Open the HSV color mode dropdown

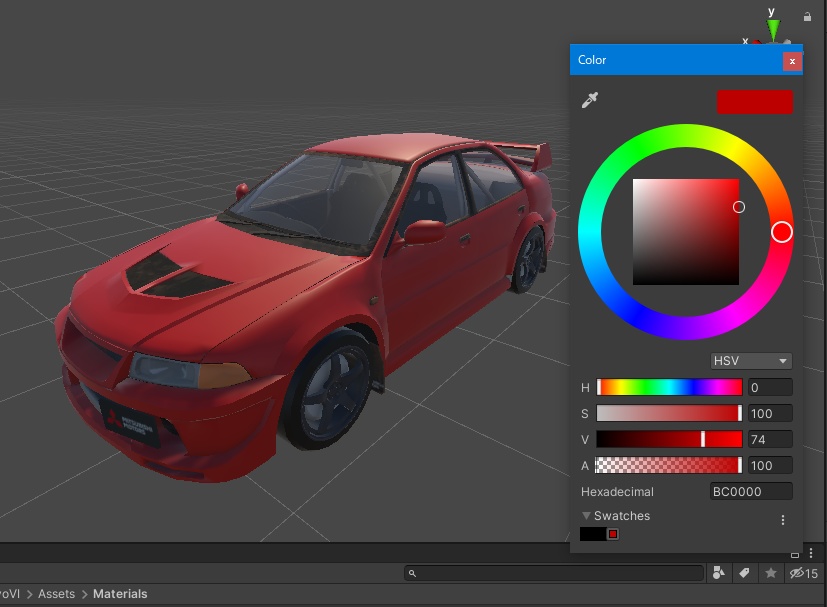click(x=751, y=360)
